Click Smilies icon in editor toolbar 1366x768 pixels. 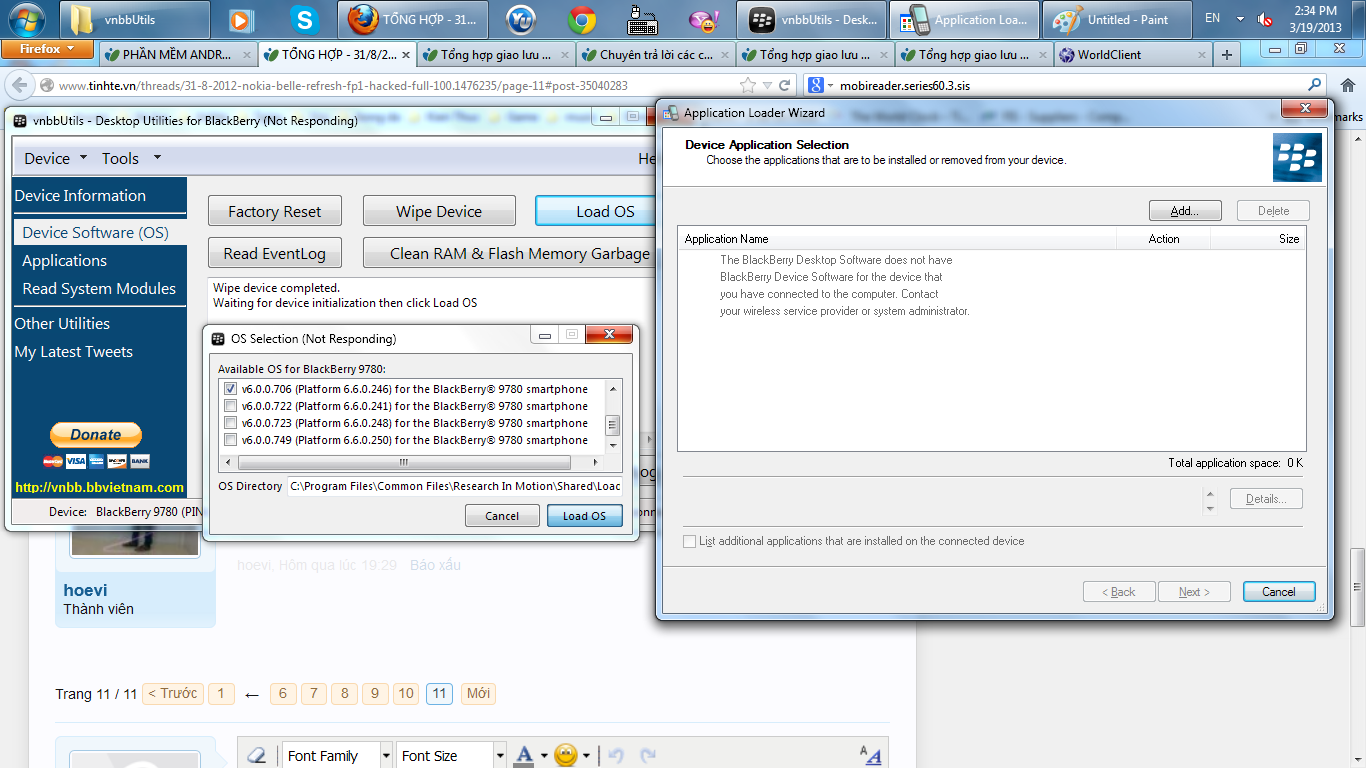pos(566,756)
